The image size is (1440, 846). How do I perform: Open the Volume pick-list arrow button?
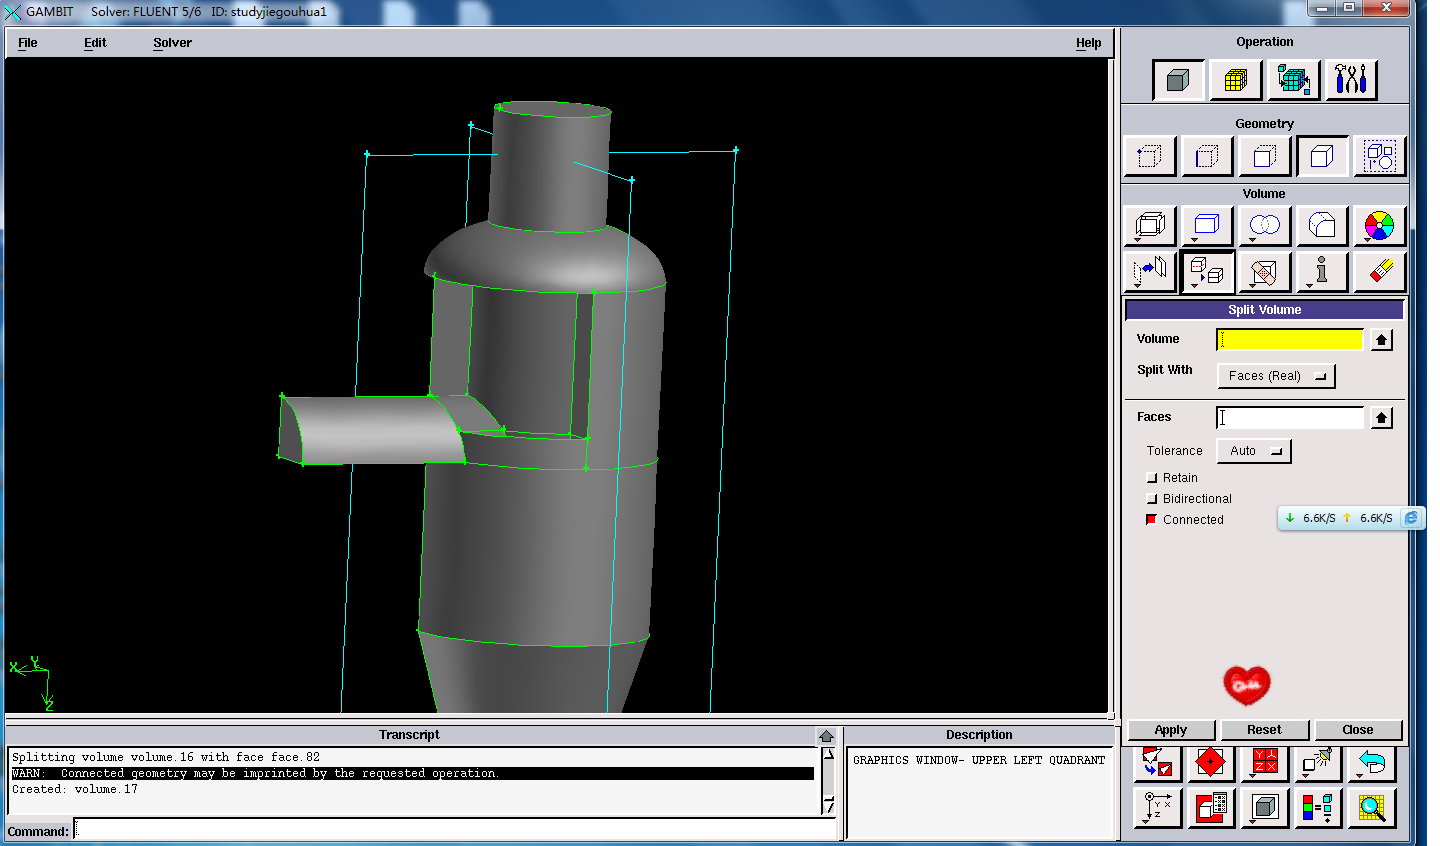(1381, 340)
